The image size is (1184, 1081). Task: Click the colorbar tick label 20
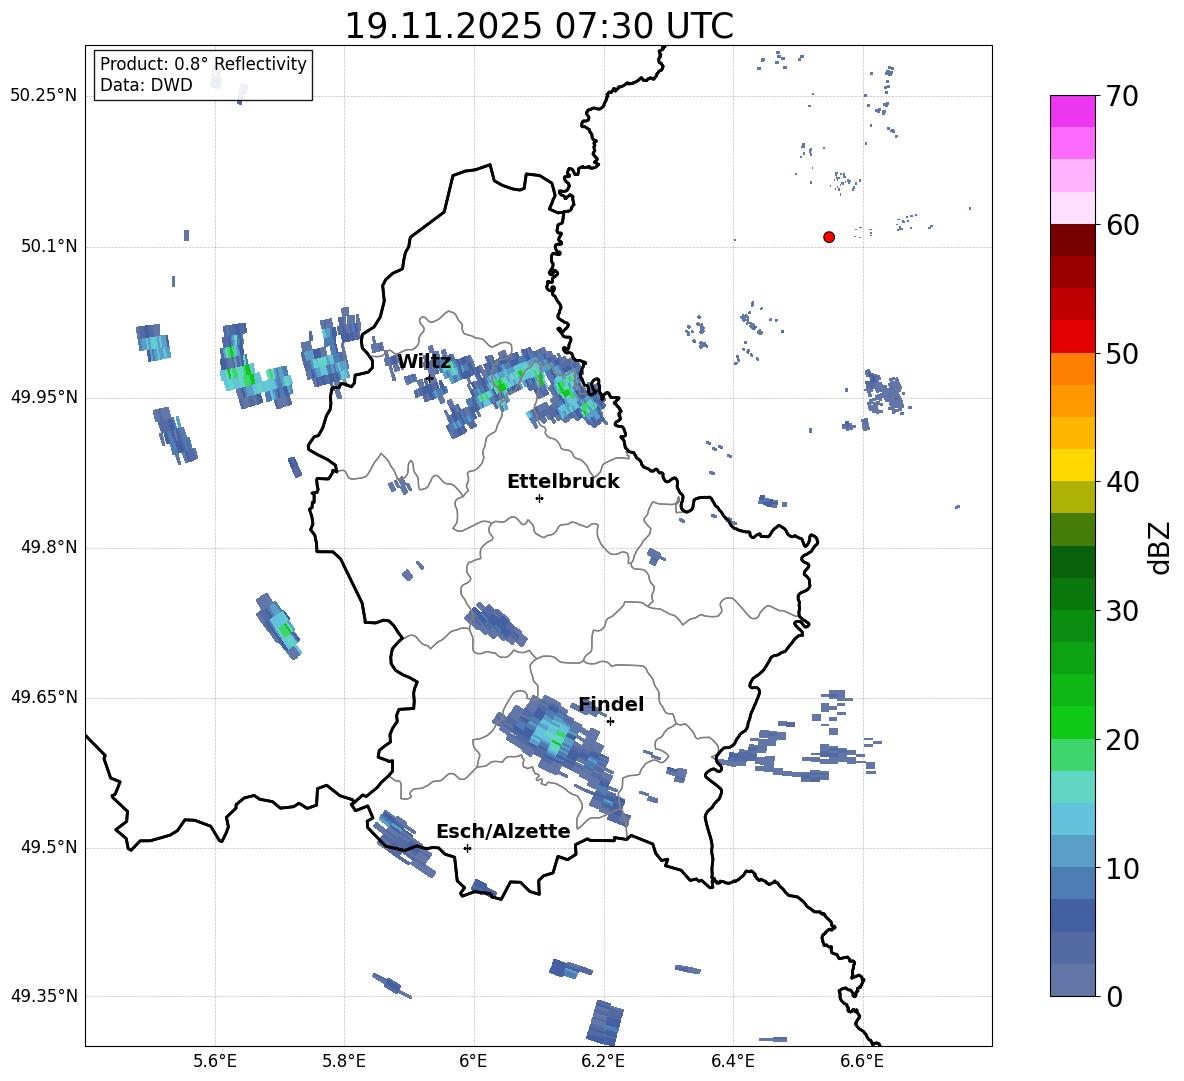click(x=1122, y=740)
